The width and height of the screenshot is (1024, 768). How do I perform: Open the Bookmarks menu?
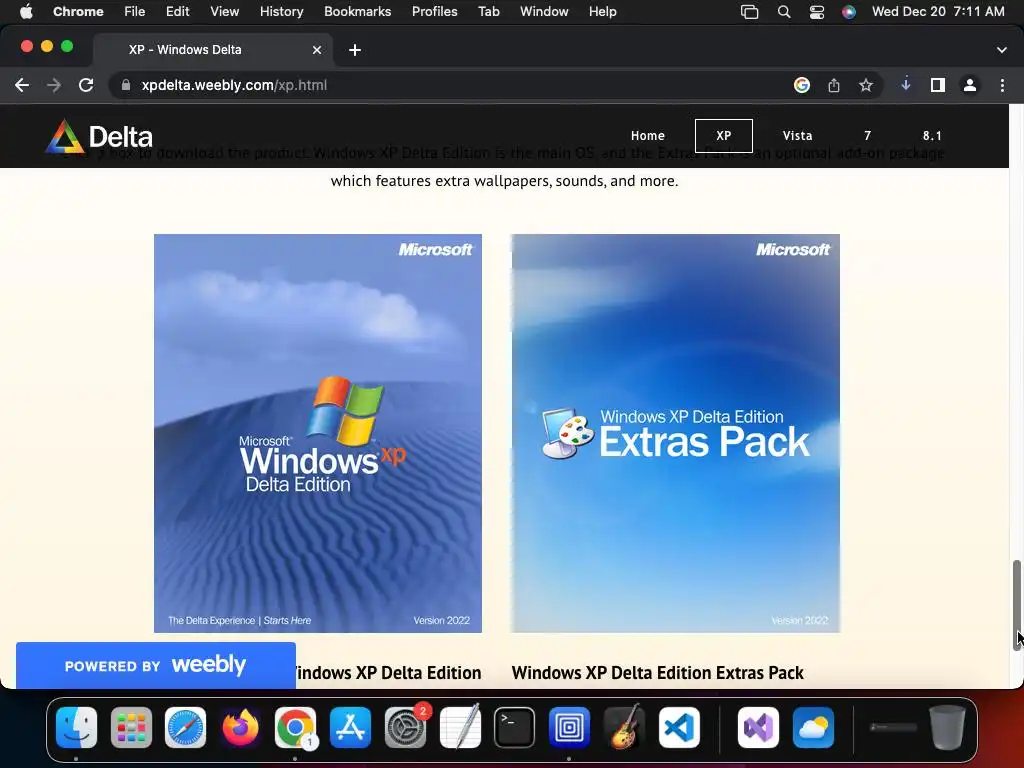click(x=357, y=12)
